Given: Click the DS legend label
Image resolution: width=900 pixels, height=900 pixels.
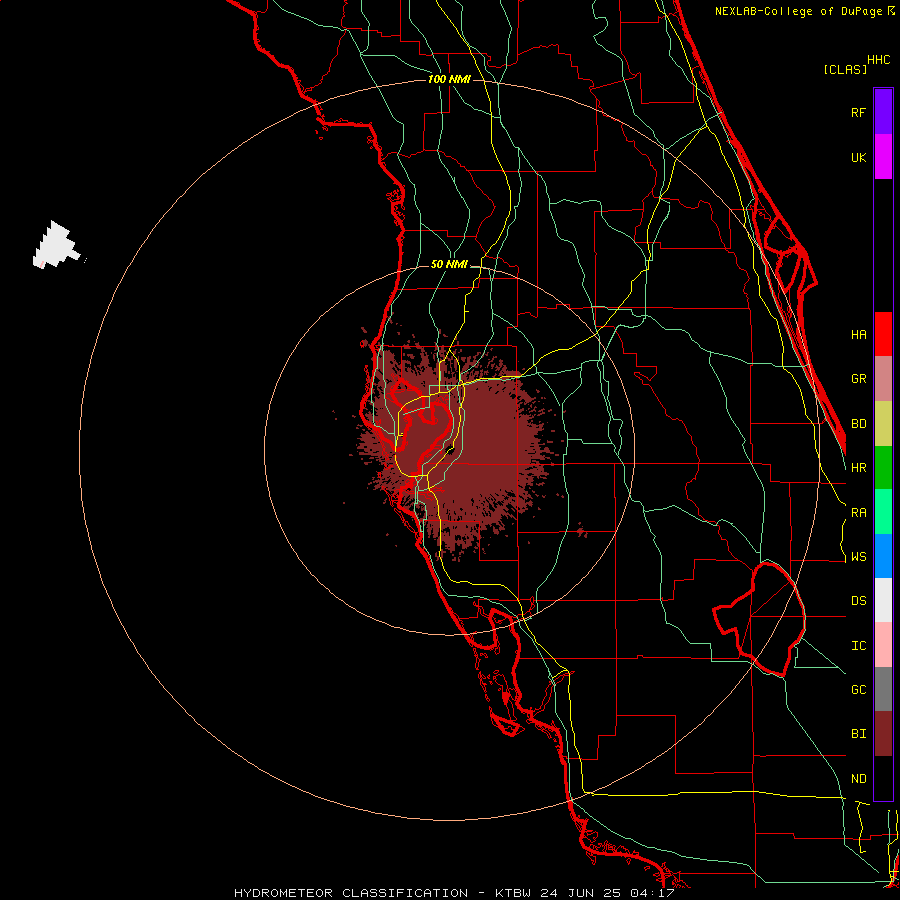Looking at the screenshot, I should 858,601.
